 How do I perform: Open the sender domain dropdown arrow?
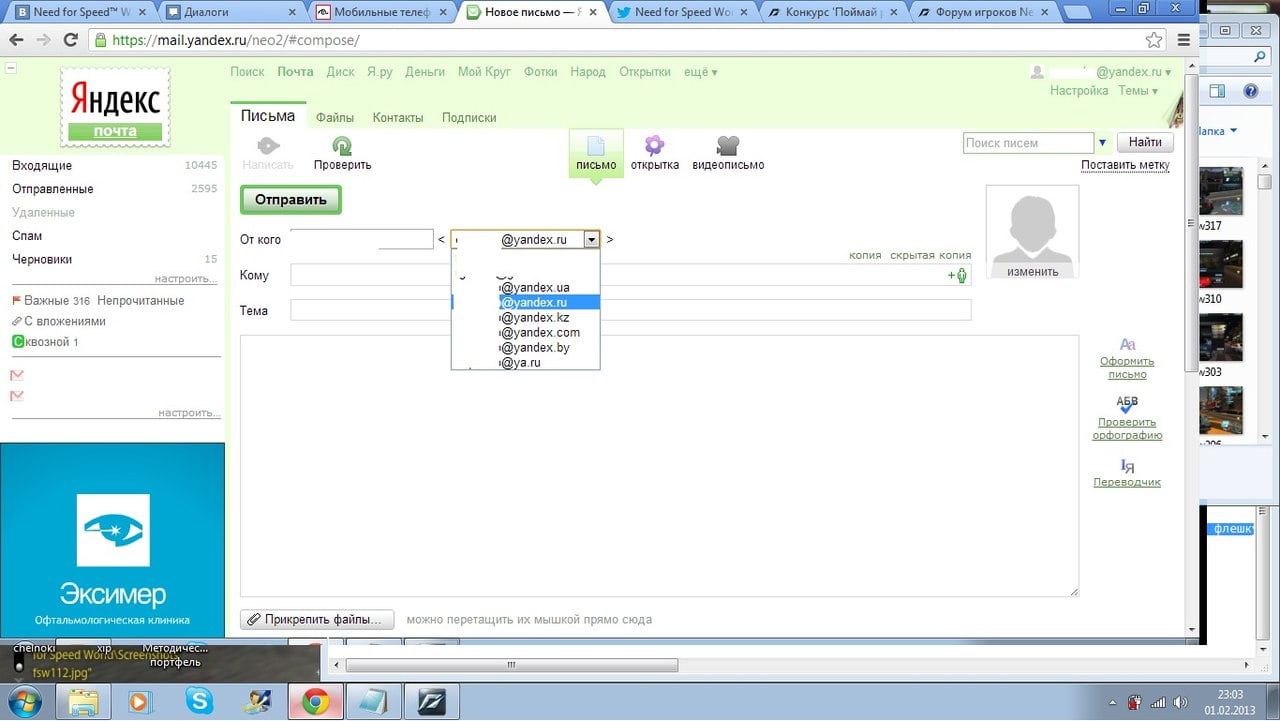point(592,240)
